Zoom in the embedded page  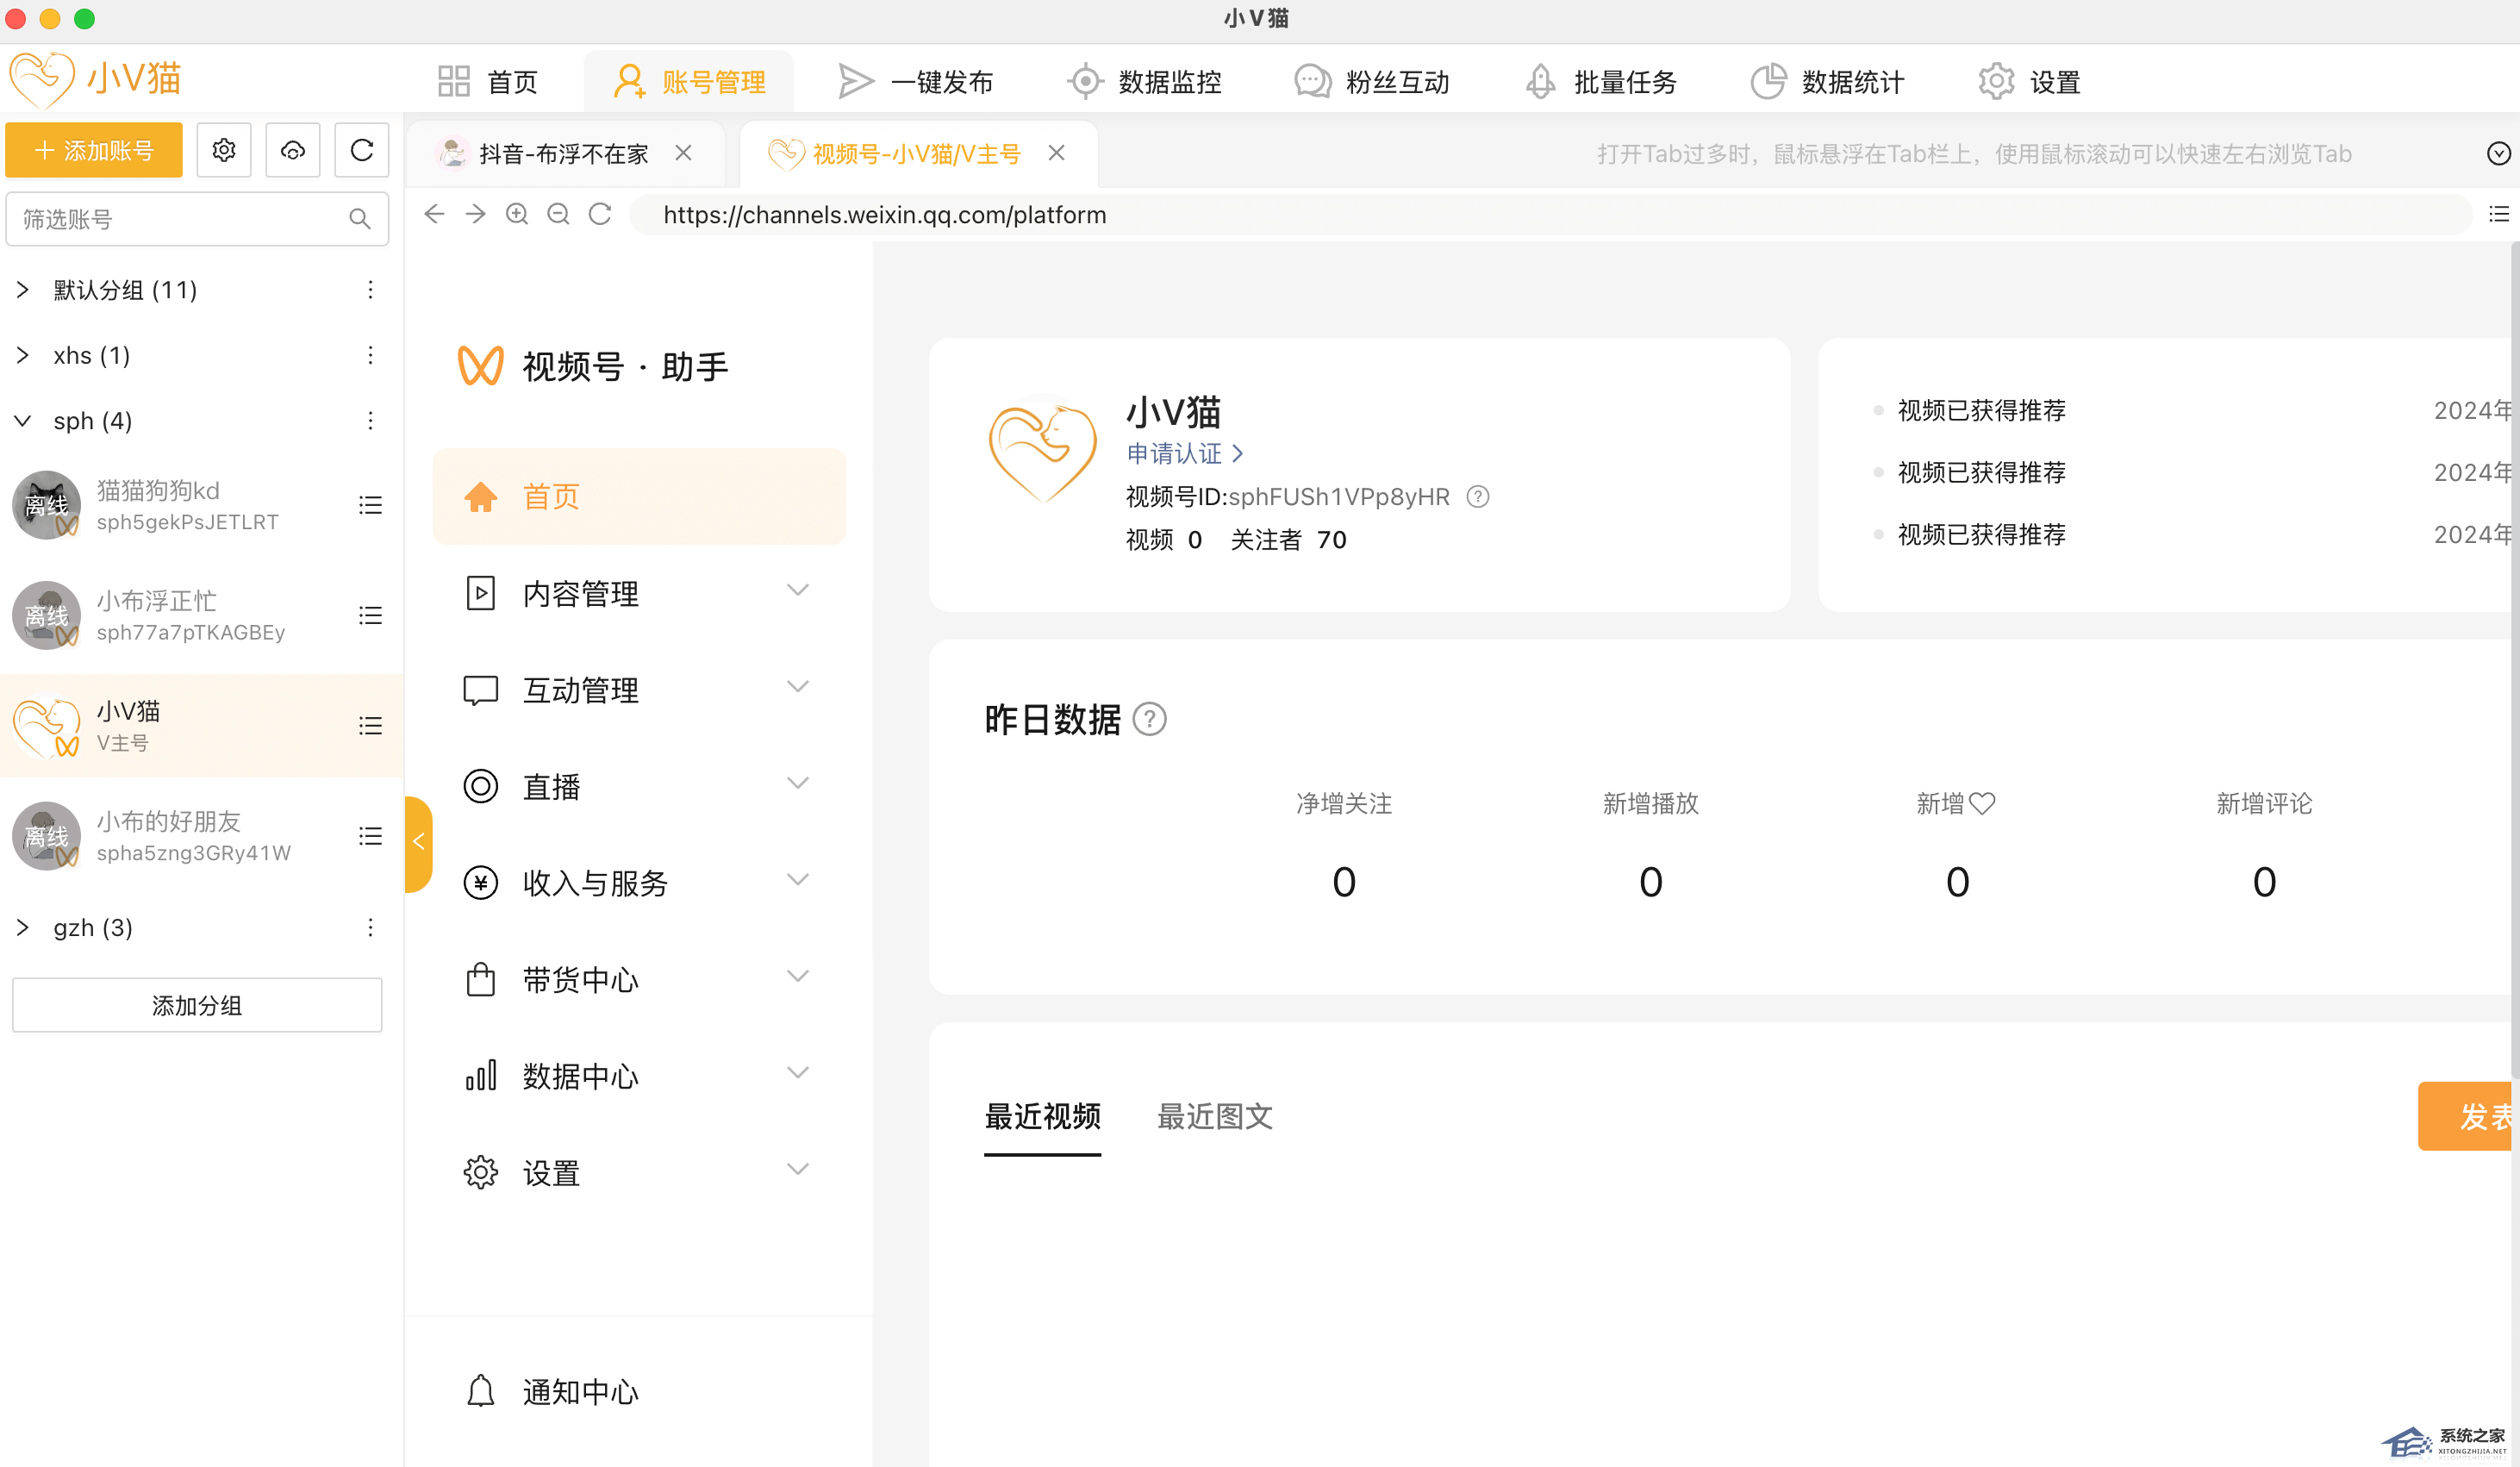[517, 214]
